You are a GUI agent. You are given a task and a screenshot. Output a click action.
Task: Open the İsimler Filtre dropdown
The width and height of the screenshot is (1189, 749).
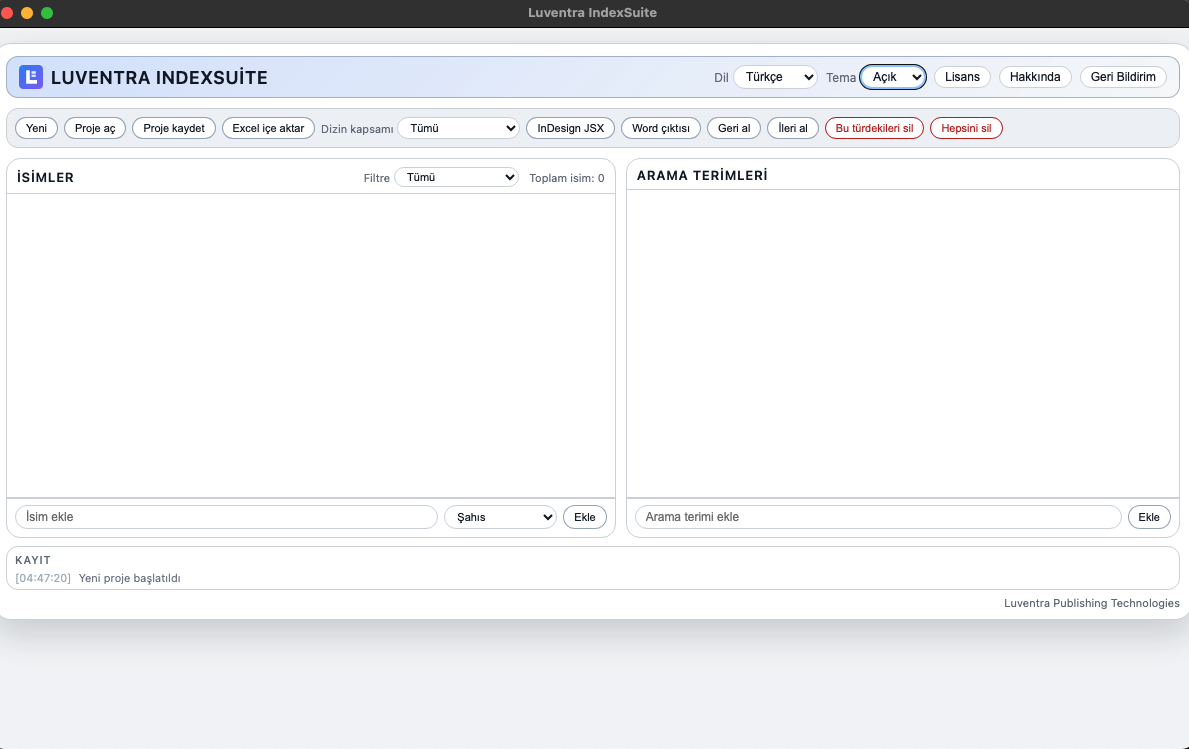(x=456, y=178)
